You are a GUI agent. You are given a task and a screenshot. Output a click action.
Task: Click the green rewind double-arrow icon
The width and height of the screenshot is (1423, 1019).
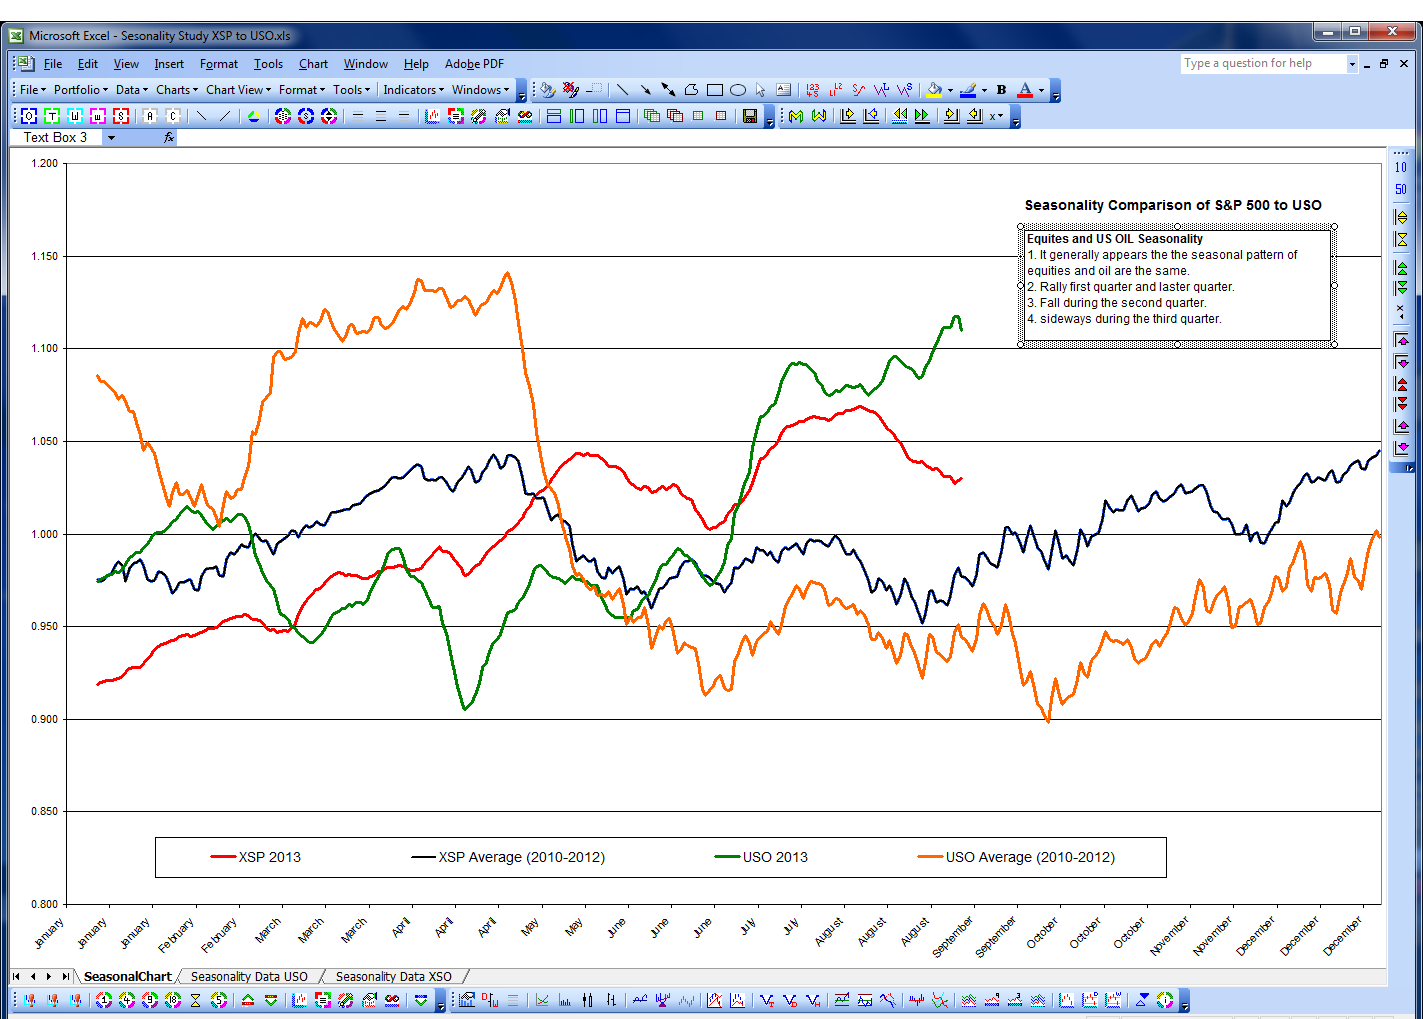click(899, 116)
